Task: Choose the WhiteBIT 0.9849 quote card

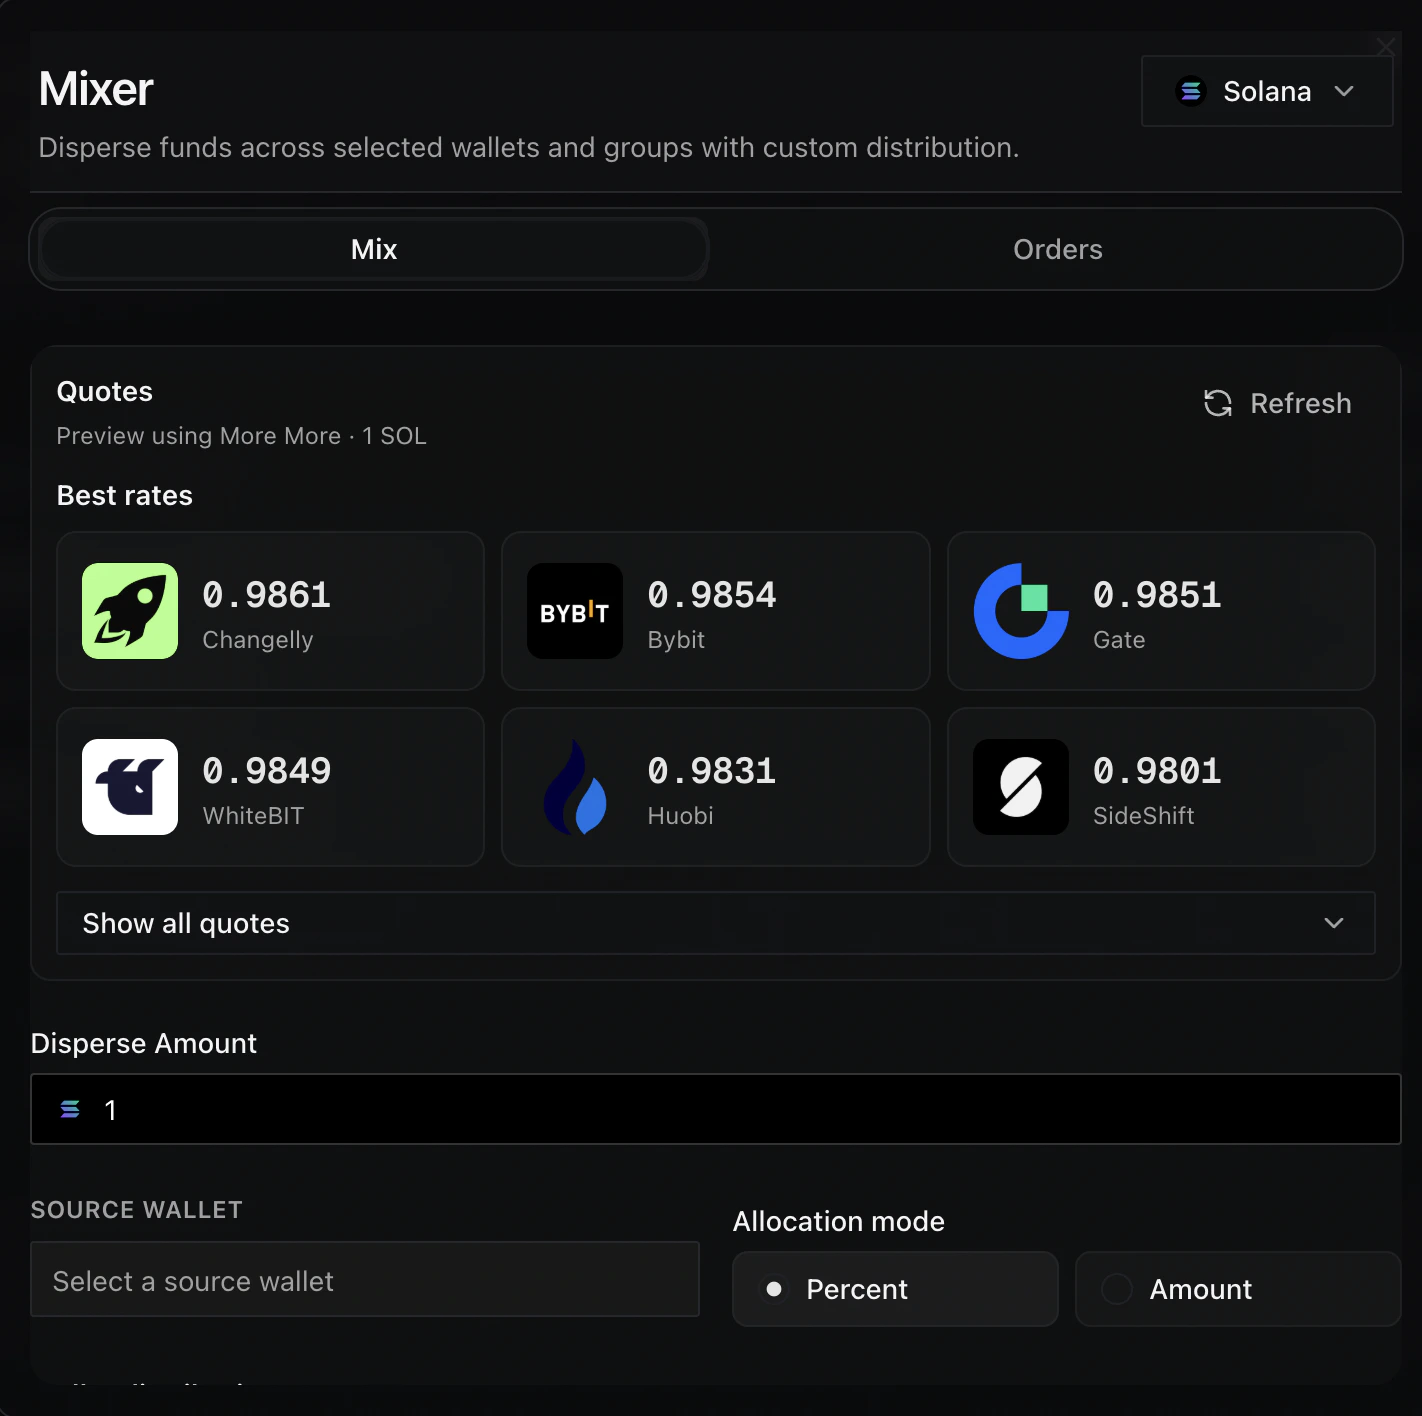Action: [x=270, y=787]
